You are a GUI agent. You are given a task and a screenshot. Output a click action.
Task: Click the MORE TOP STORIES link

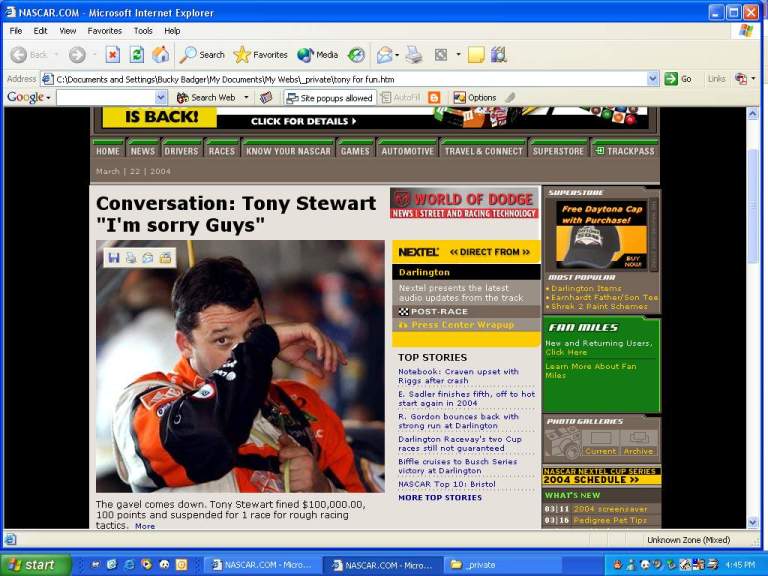440,498
